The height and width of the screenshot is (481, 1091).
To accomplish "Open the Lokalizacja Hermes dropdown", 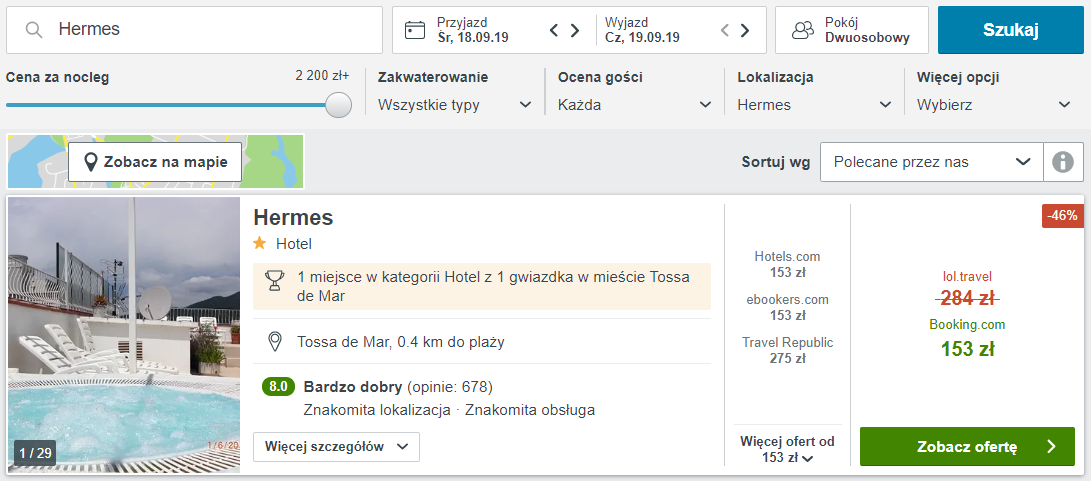I will coord(815,105).
